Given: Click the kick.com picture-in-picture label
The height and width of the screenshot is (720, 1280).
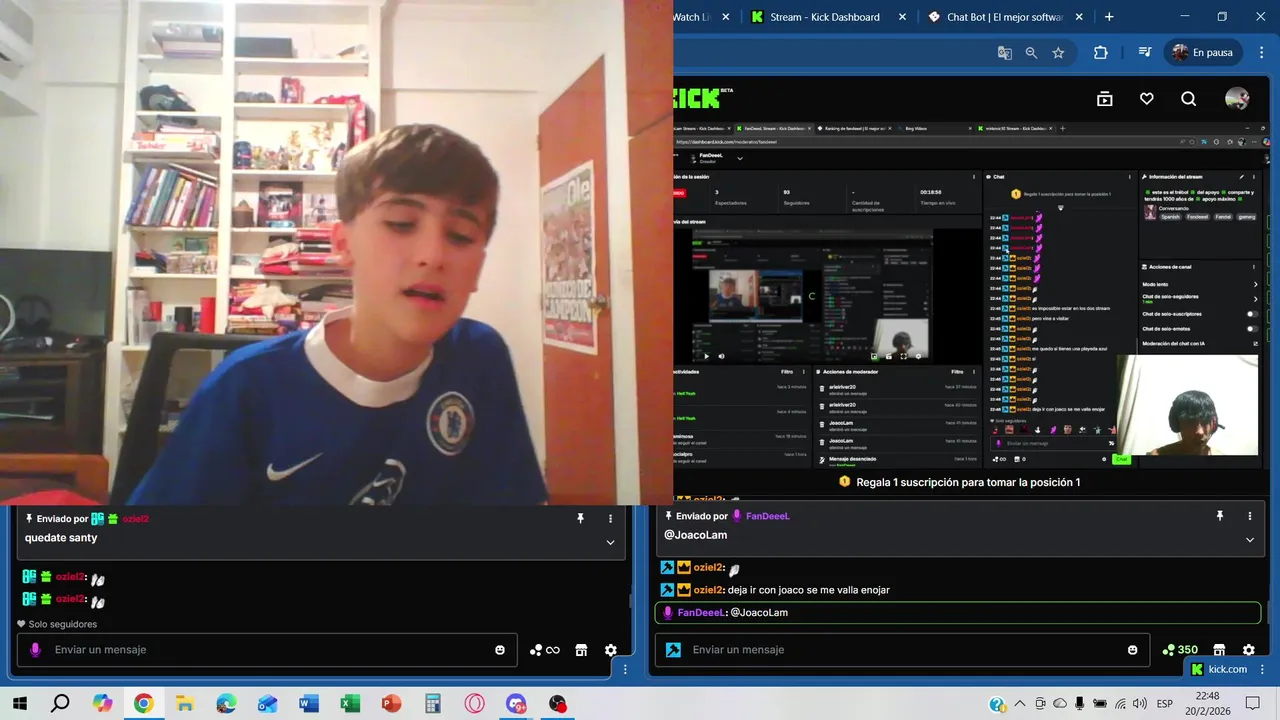Looking at the screenshot, I should click(x=1220, y=669).
